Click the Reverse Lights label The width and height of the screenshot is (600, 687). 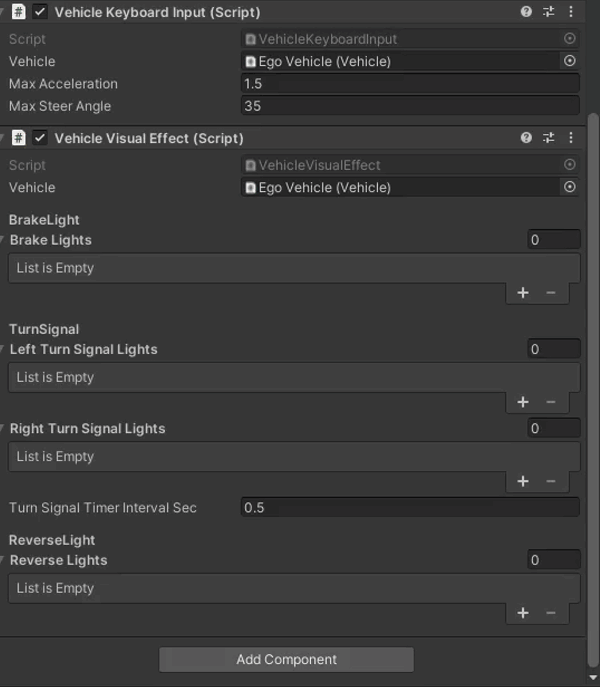(58, 560)
